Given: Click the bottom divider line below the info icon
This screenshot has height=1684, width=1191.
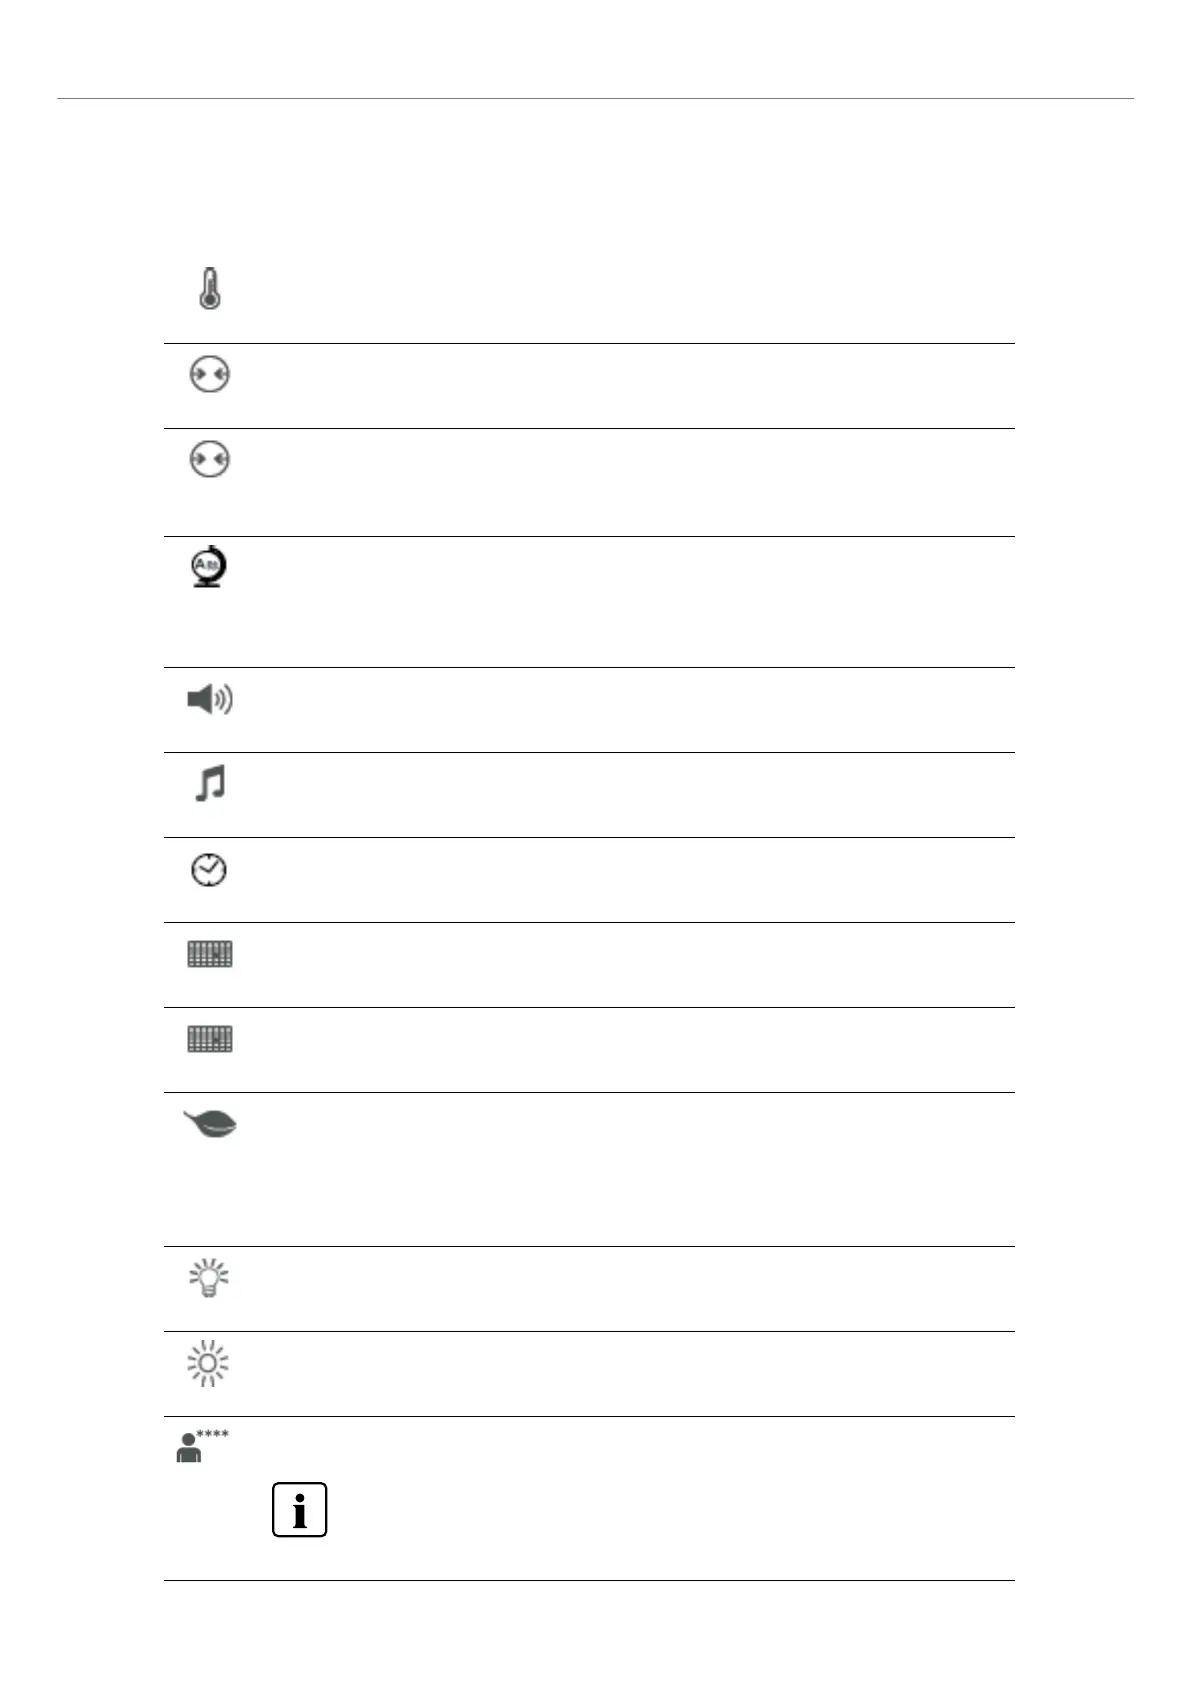Looking at the screenshot, I should [589, 1580].
